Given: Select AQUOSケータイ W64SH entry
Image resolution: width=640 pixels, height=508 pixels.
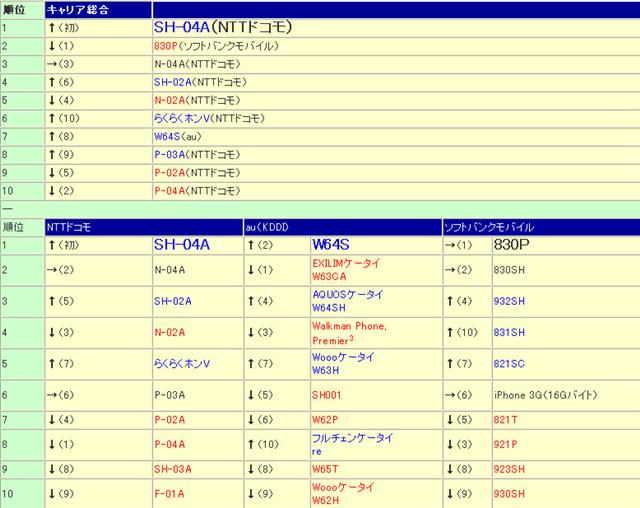Looking at the screenshot, I should 348,301.
